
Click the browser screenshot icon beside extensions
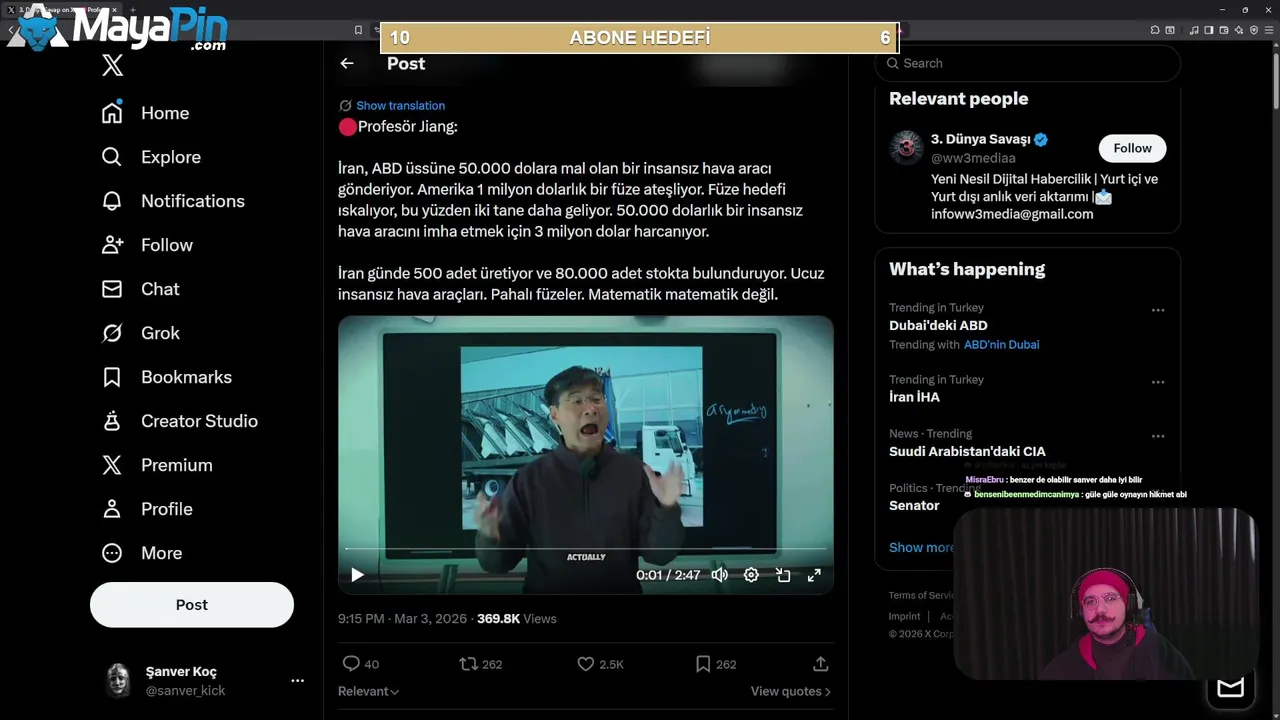pos(1170,30)
